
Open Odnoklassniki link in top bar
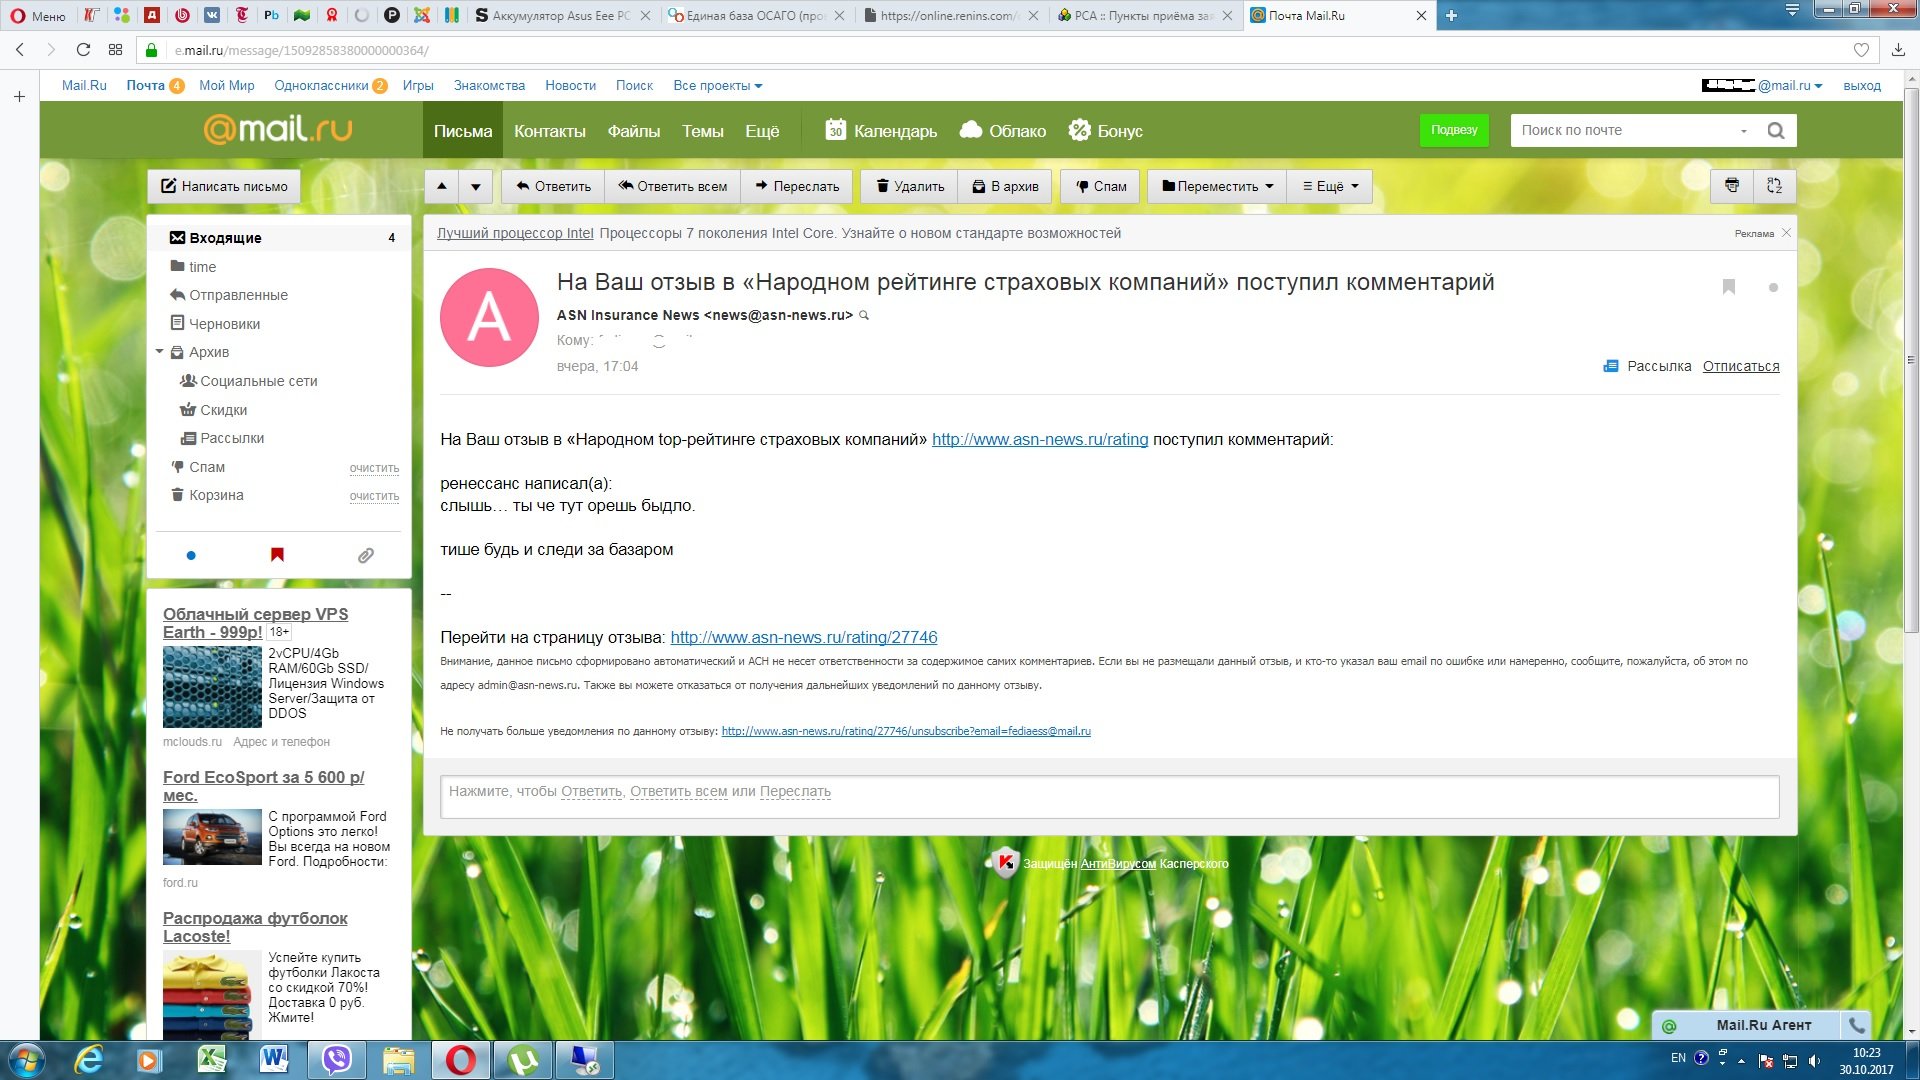tap(321, 86)
